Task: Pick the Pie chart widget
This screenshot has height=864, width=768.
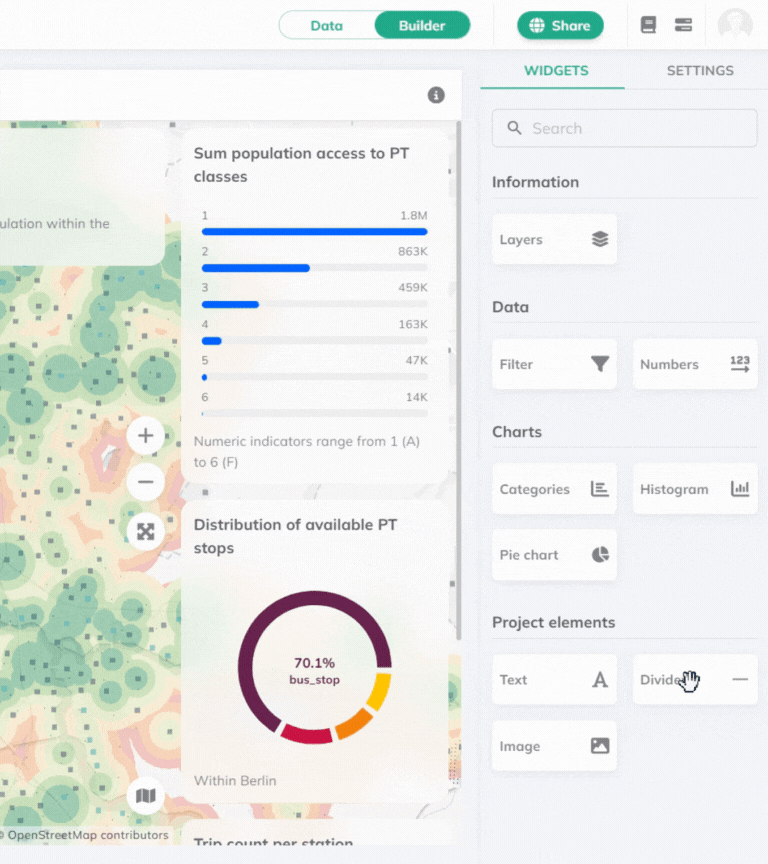Action: [x=554, y=555]
